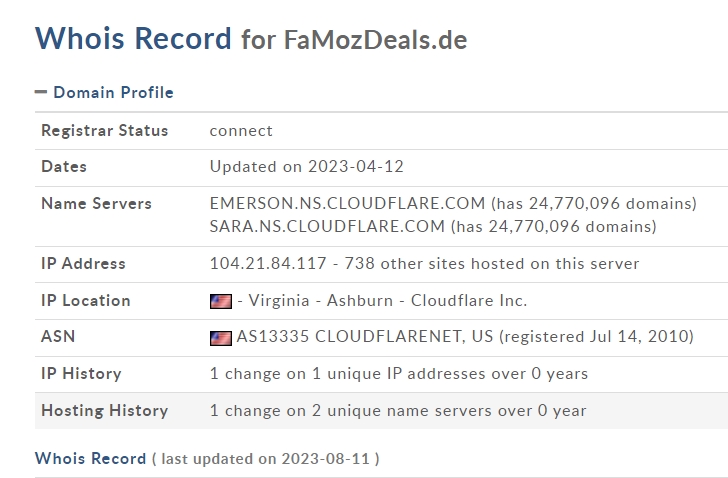This screenshot has width=728, height=478.
Task: Click the Name Servers row label
Action: 96,203
